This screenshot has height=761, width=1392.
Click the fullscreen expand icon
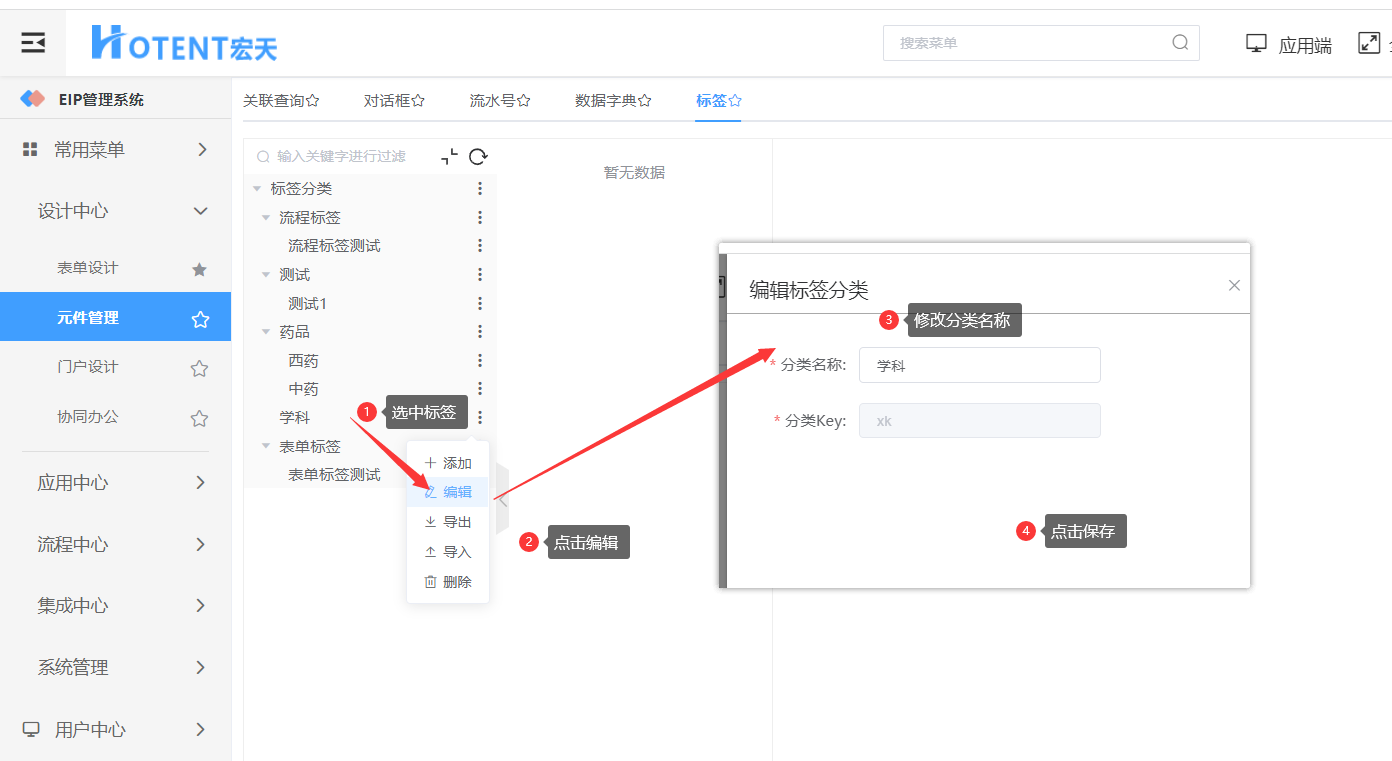(x=1369, y=43)
